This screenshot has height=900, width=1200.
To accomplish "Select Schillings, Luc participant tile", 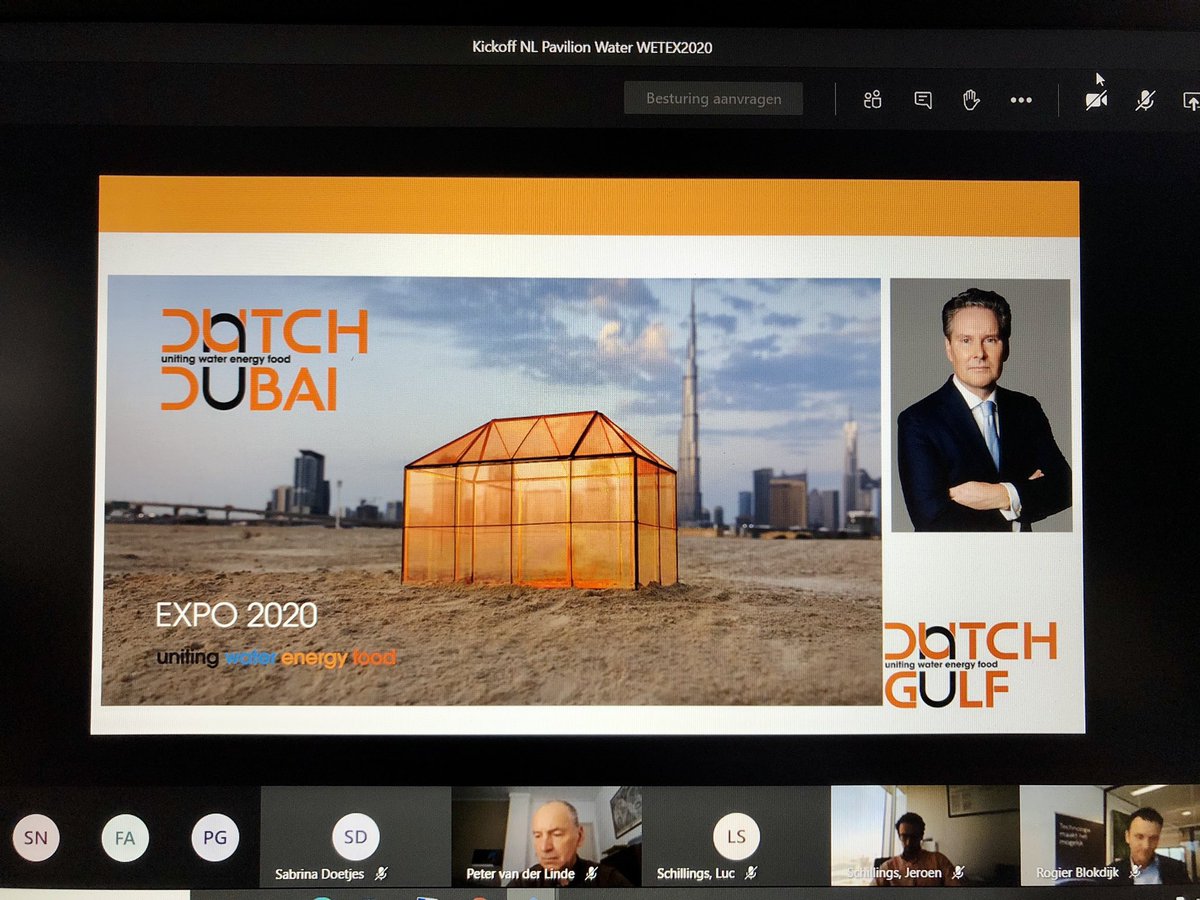I will 734,836.
